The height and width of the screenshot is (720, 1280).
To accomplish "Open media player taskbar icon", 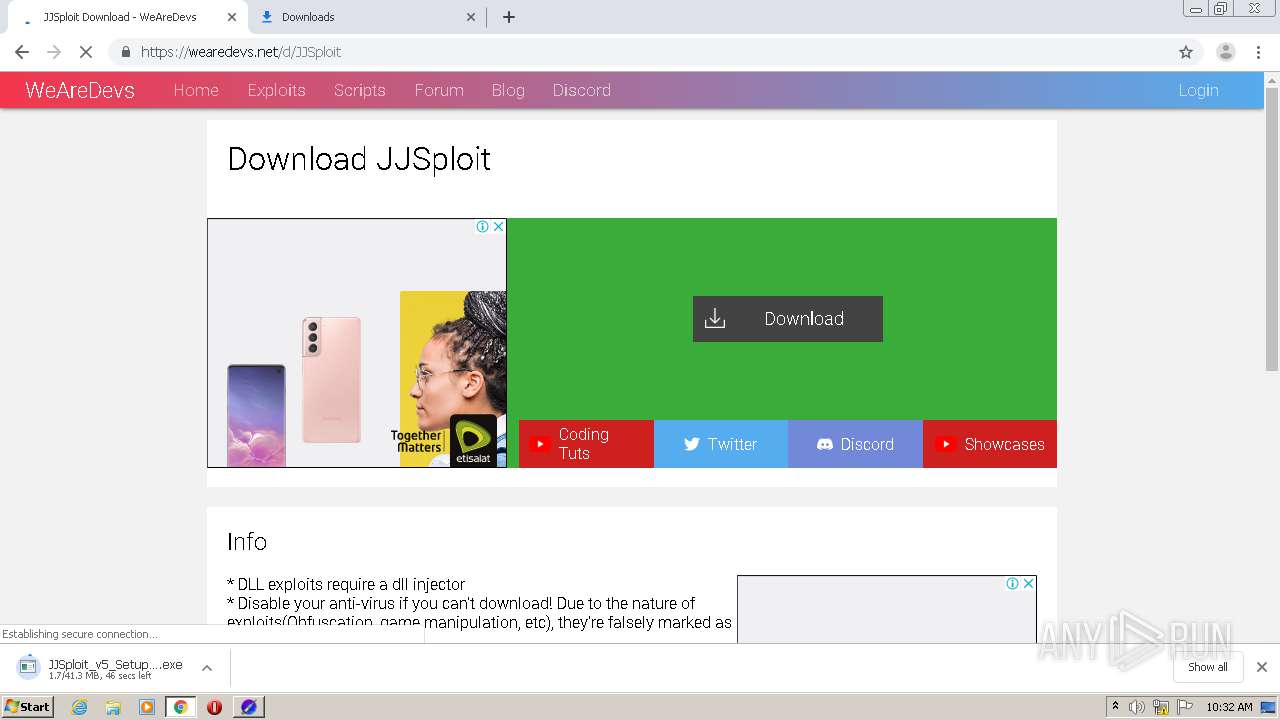I will point(147,707).
